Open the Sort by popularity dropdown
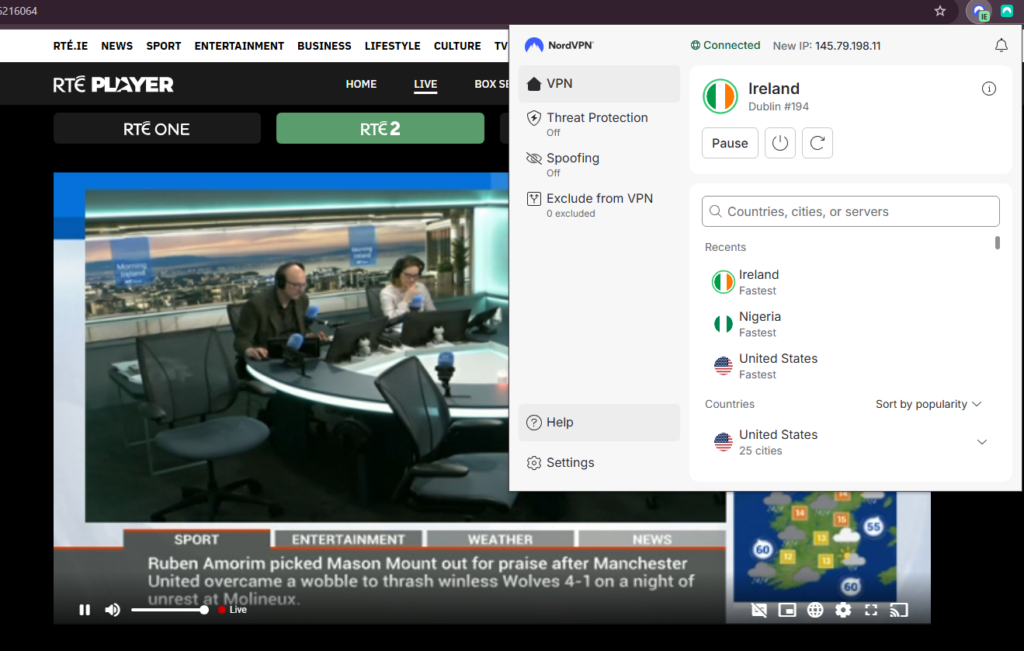The width and height of the screenshot is (1024, 651). (x=928, y=404)
